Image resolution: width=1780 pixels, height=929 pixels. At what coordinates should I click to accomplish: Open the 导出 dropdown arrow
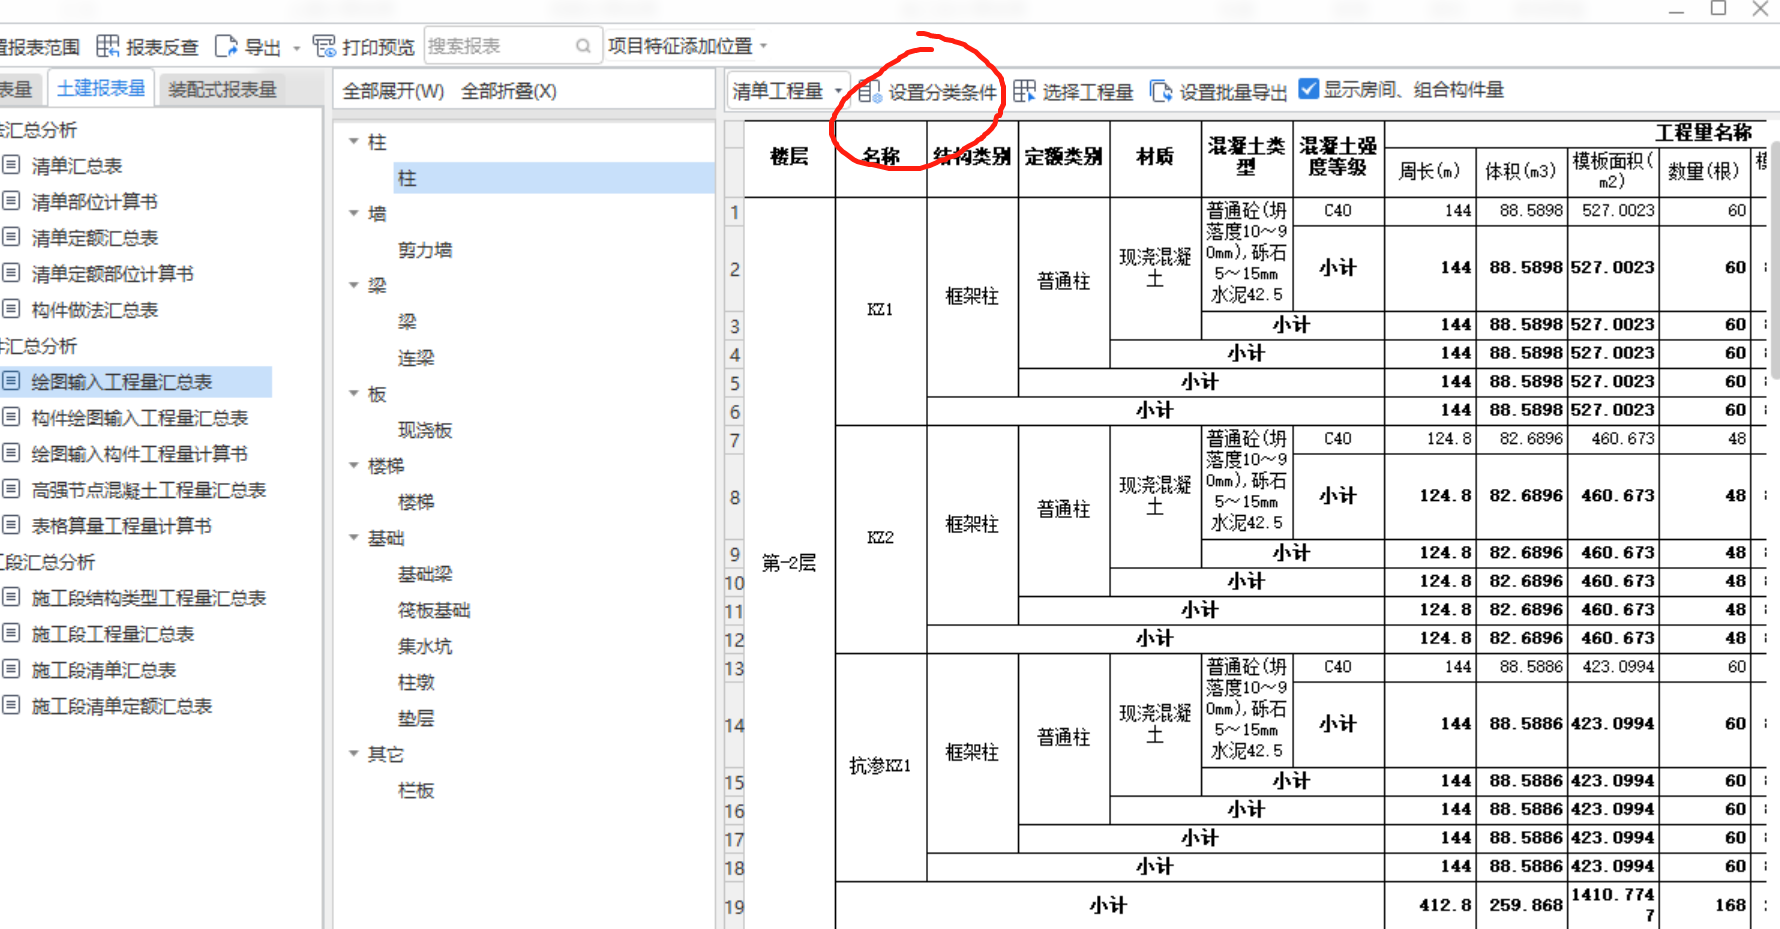296,47
